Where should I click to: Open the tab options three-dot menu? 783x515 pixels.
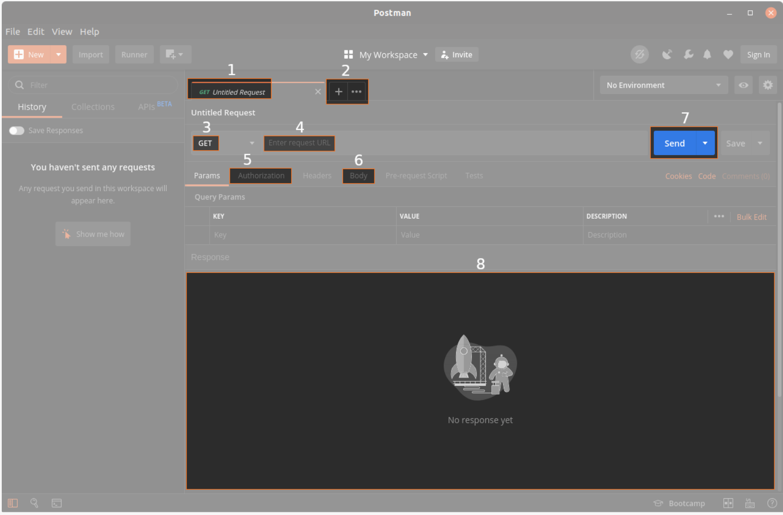click(x=357, y=92)
